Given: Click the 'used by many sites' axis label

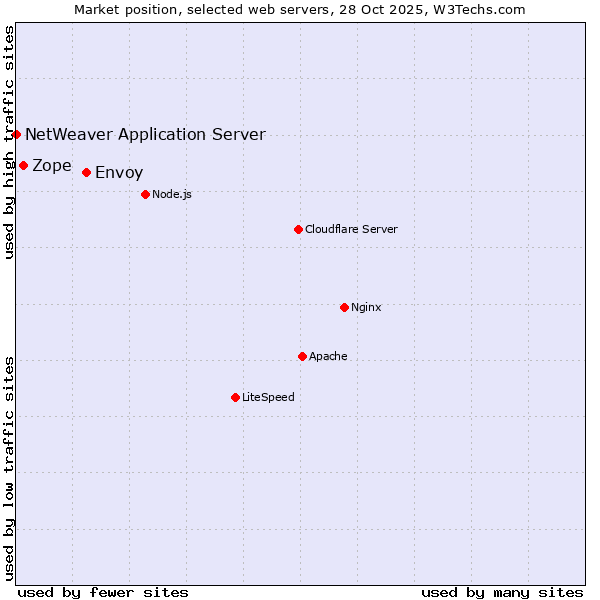Looking at the screenshot, I should 502,592.
